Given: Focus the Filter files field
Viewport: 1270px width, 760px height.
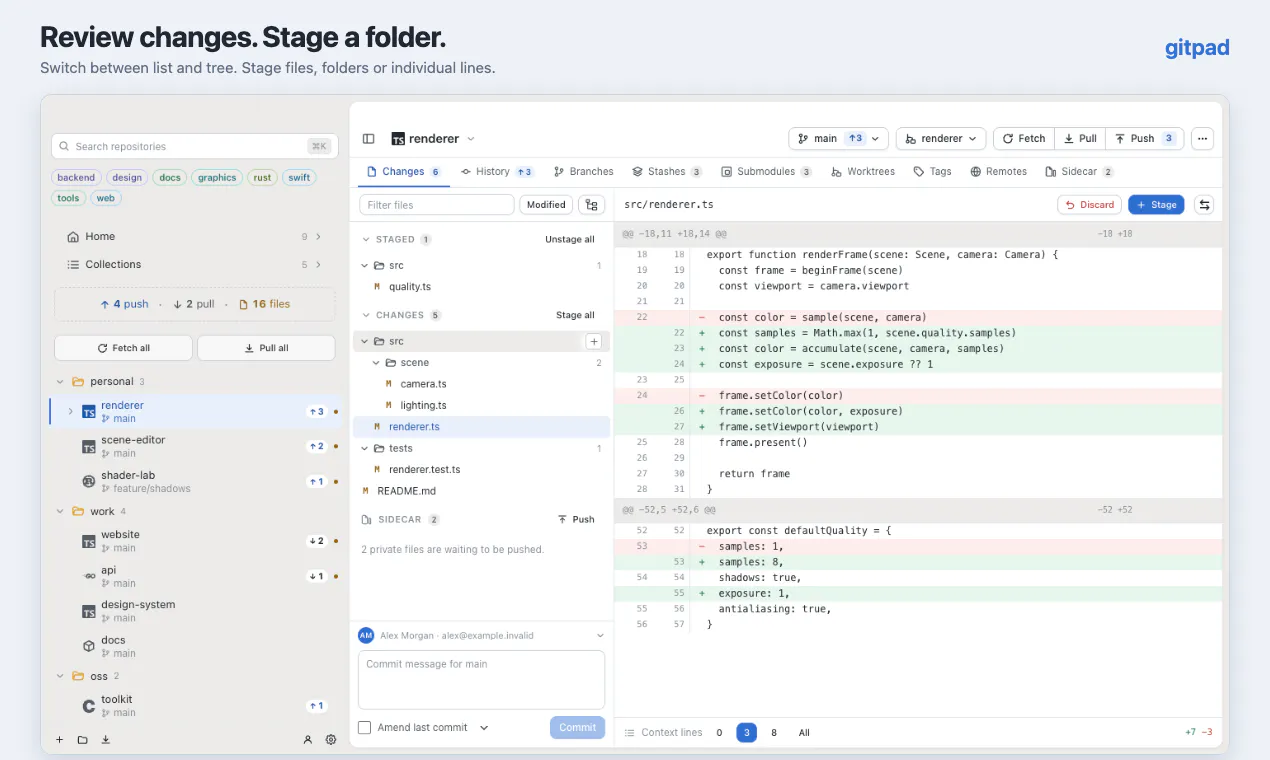Looking at the screenshot, I should pos(436,205).
